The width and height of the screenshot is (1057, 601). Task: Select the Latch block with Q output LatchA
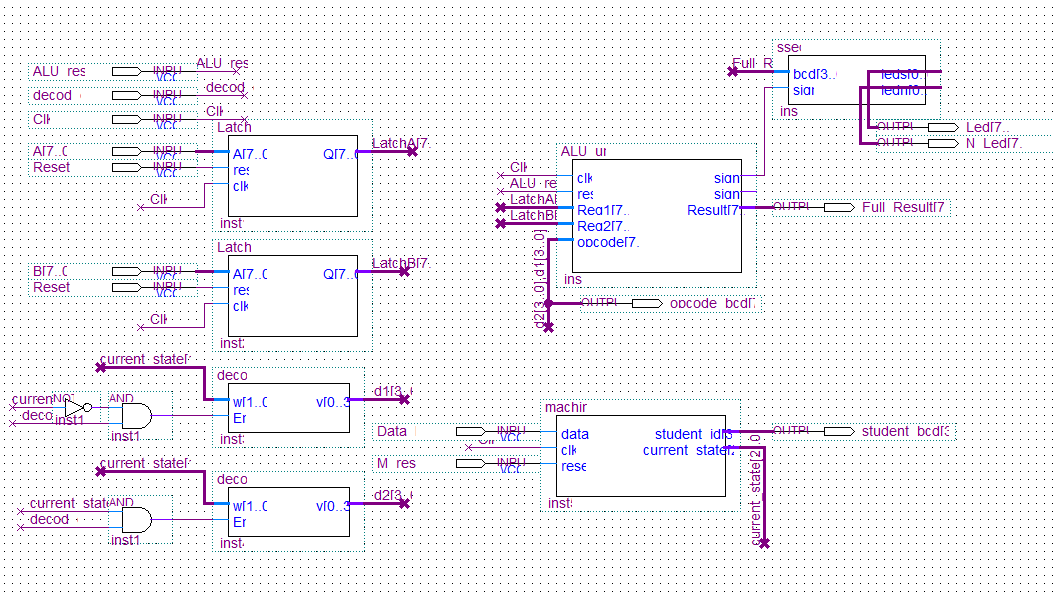[293, 176]
